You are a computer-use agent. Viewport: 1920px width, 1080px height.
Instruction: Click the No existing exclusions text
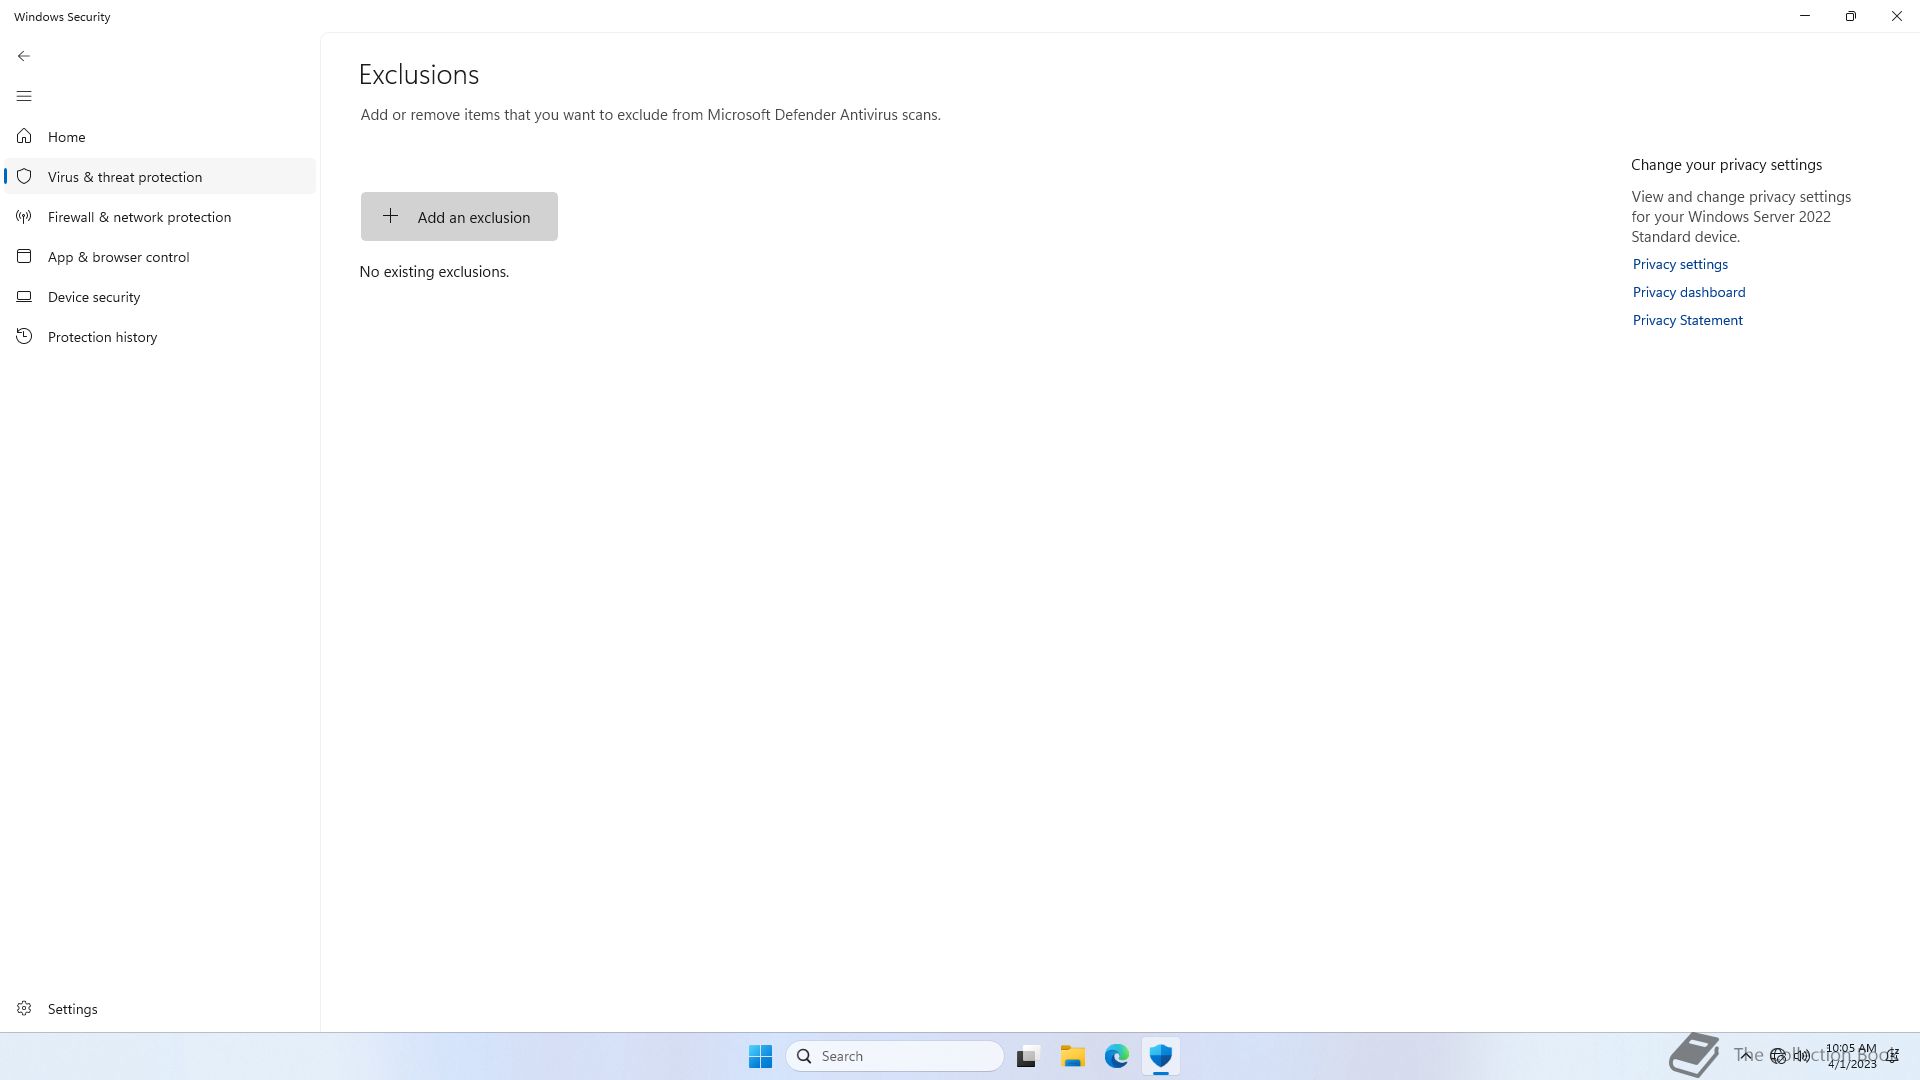point(434,272)
